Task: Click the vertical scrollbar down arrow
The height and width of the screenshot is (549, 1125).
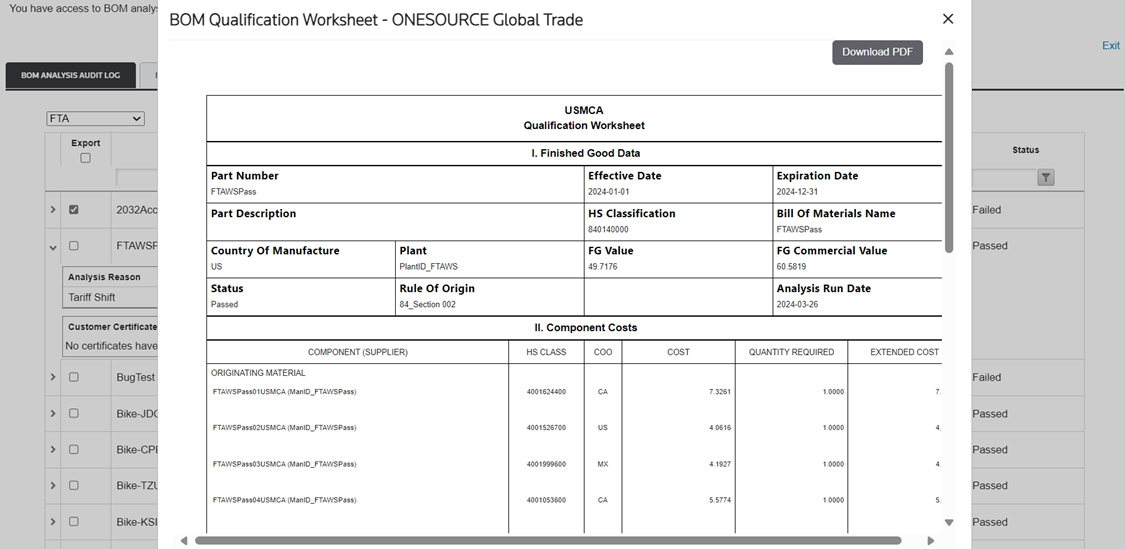Action: [949, 522]
